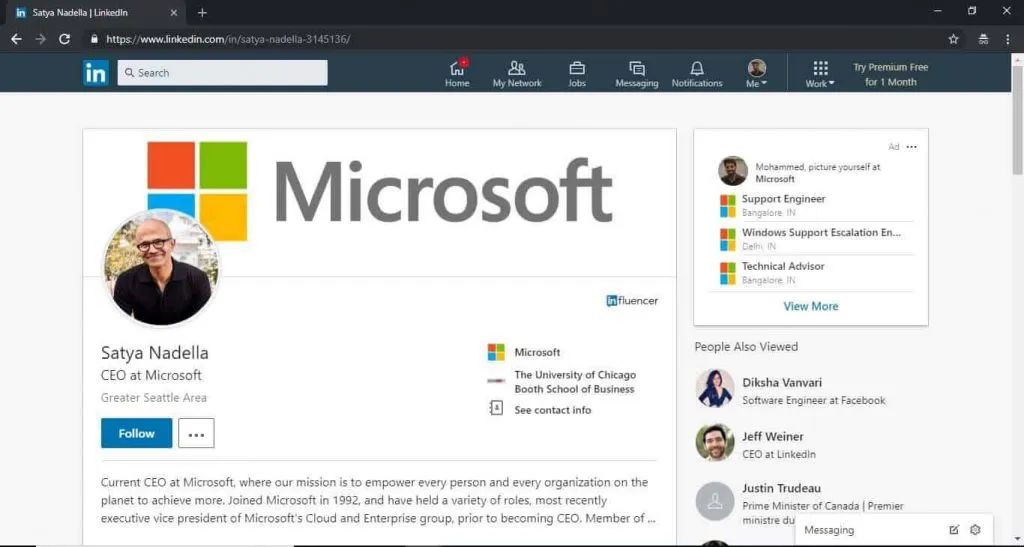Click the address bar URL

point(228,39)
